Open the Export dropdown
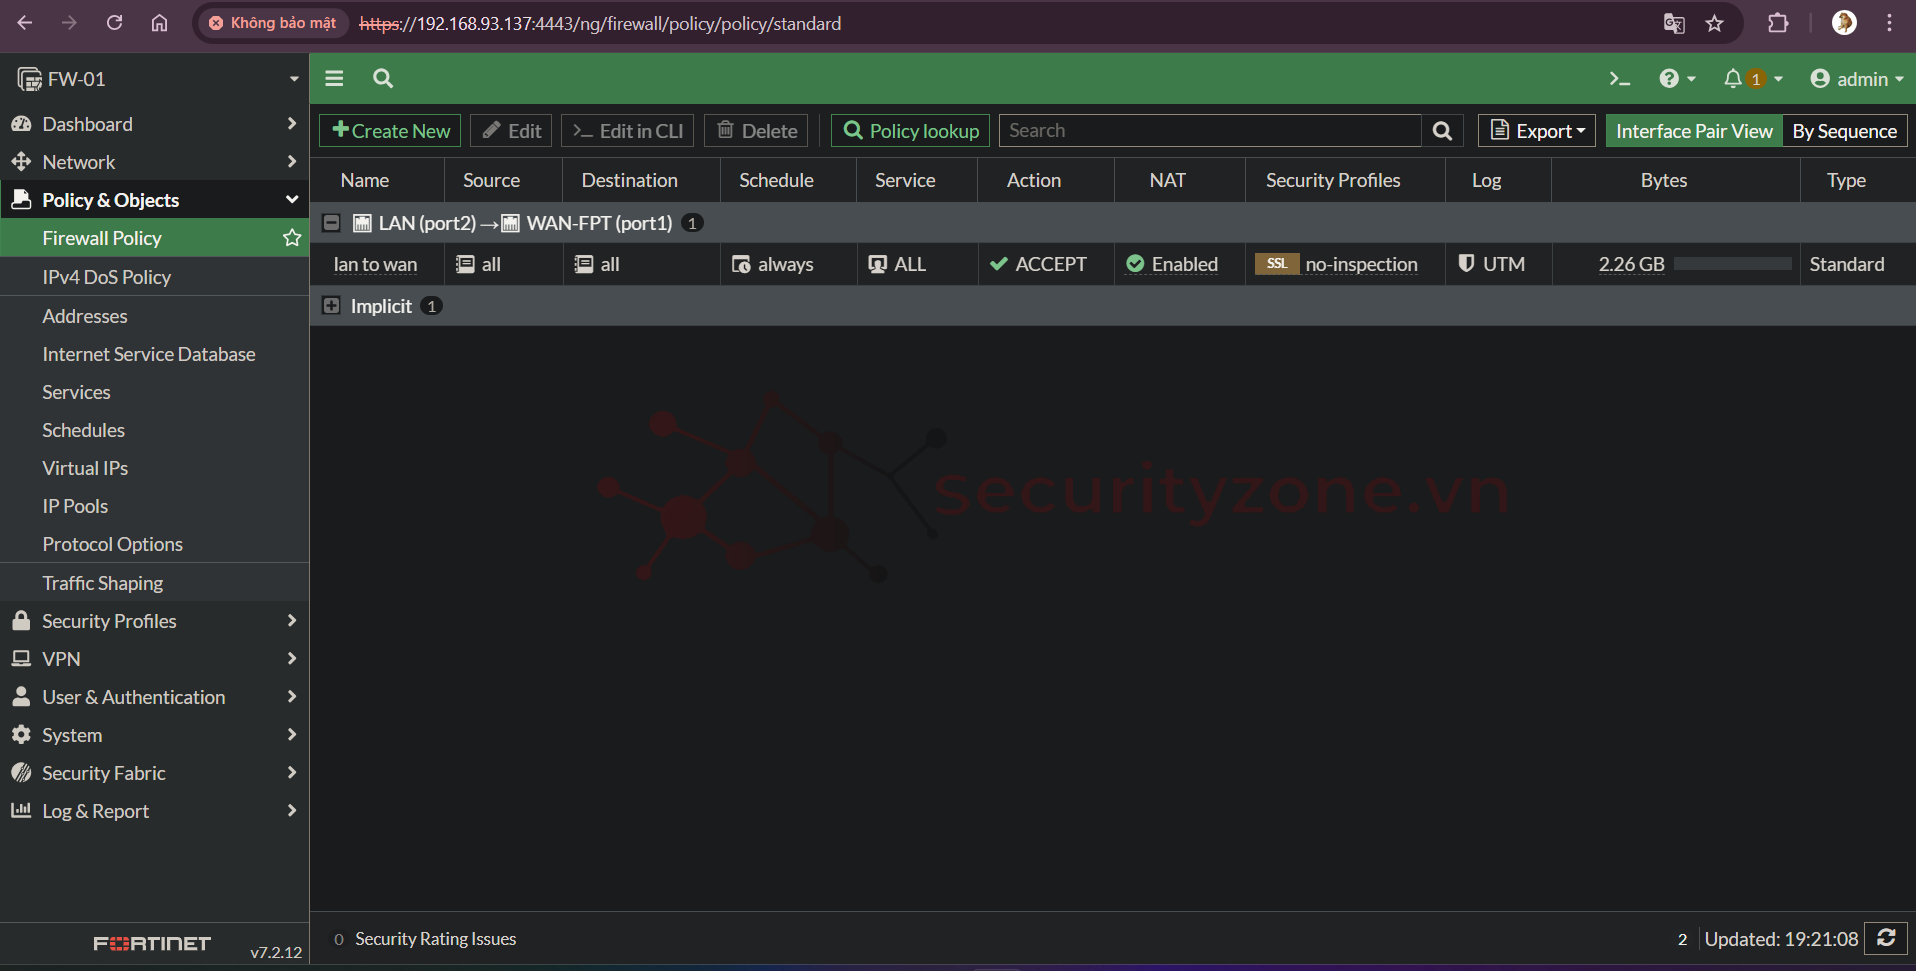This screenshot has height=971, width=1916. click(x=1537, y=131)
